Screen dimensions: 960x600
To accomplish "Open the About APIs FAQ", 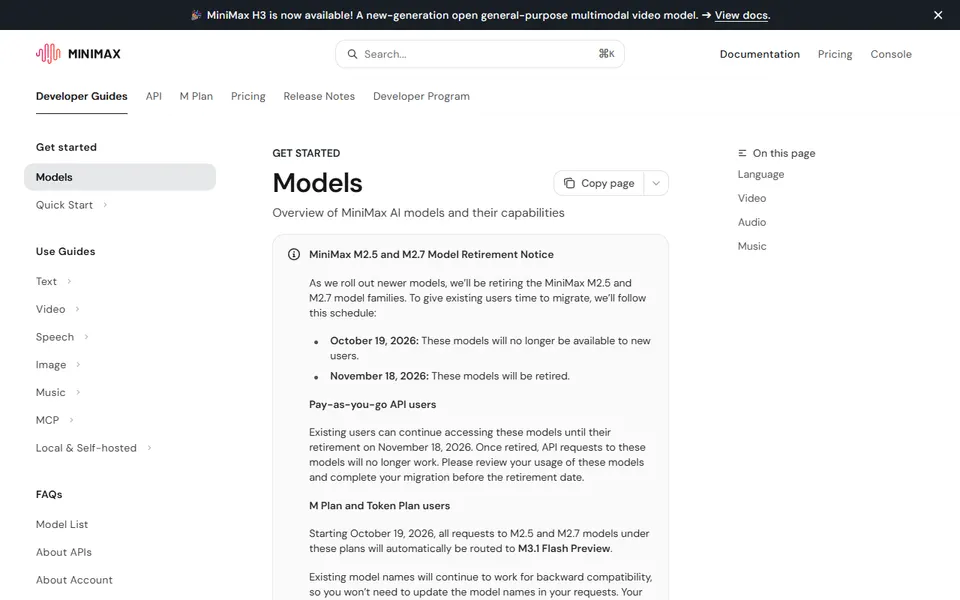I will 64,552.
